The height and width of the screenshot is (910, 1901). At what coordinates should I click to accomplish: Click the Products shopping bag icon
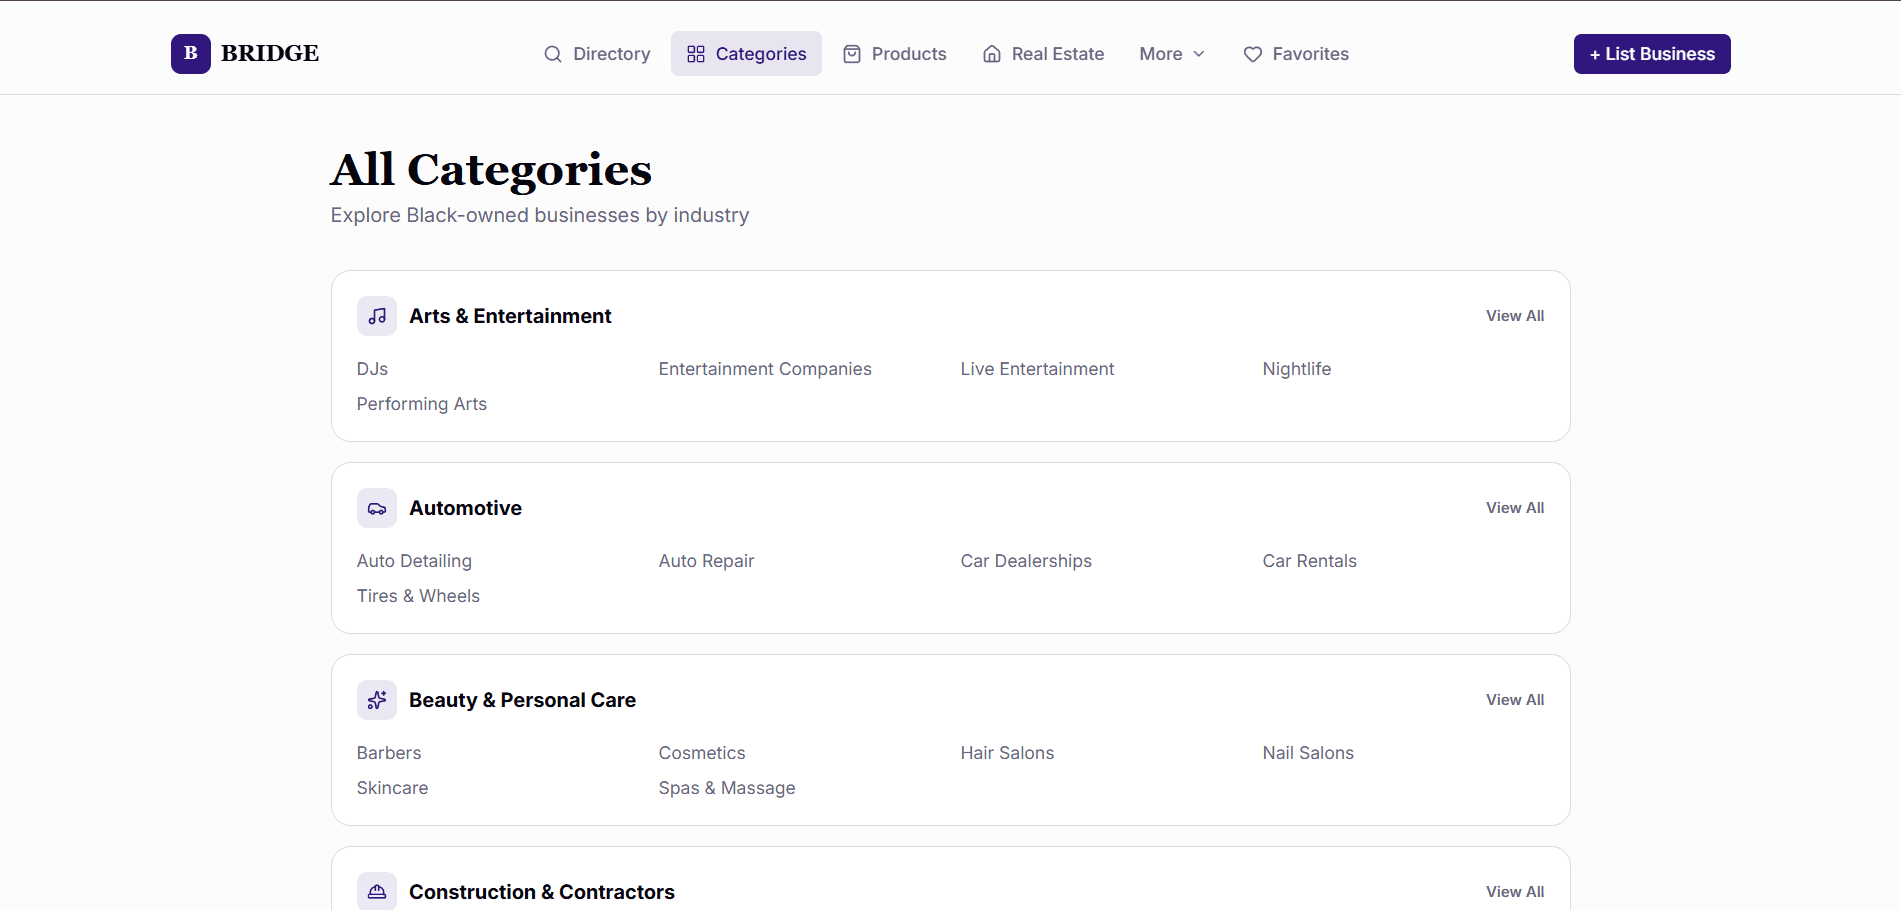coord(852,54)
